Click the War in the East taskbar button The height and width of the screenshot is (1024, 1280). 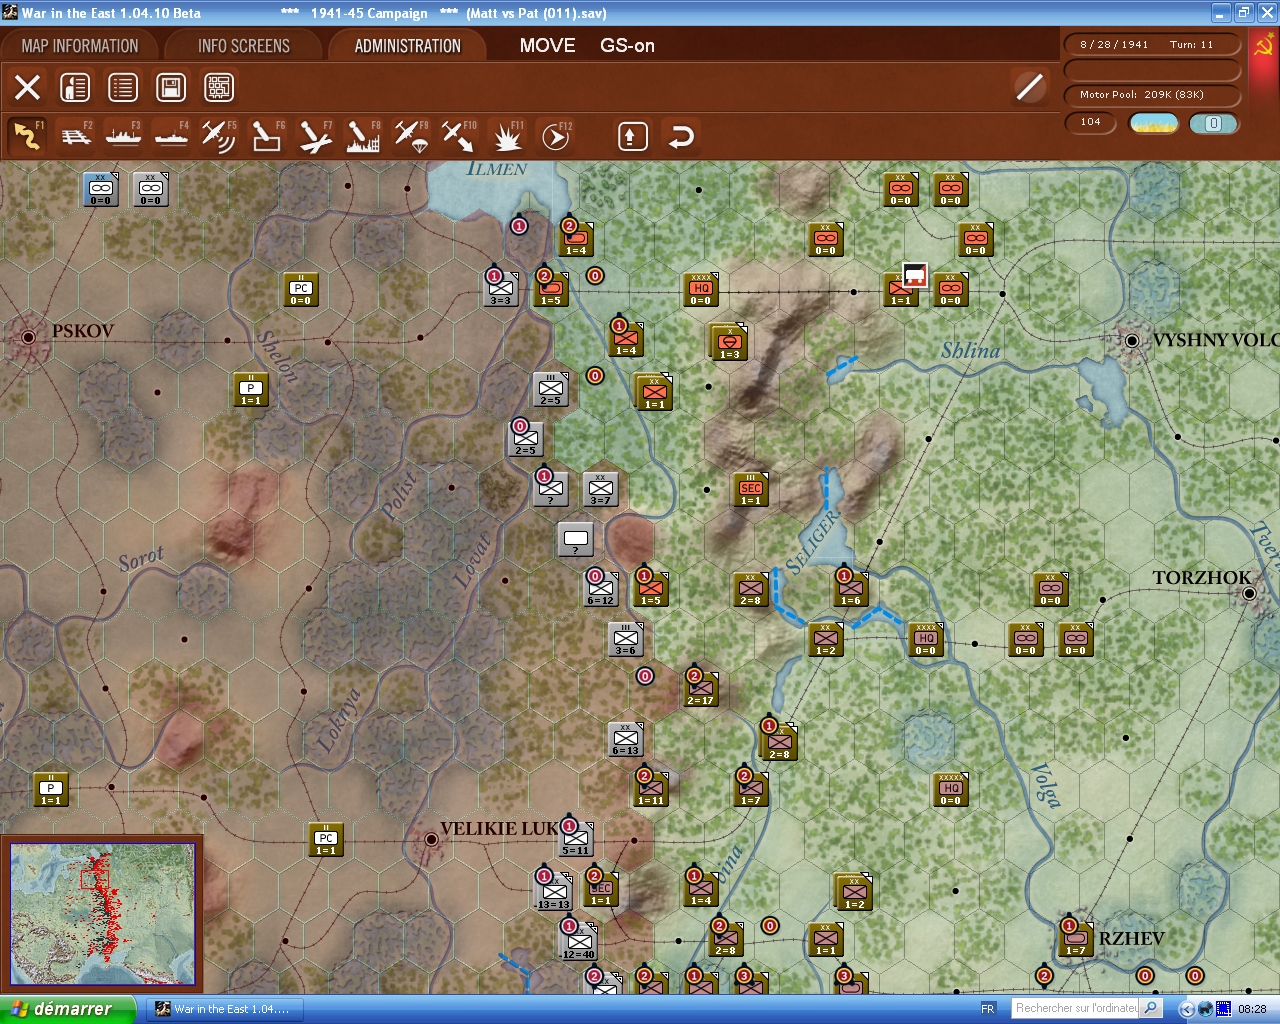(x=224, y=1009)
